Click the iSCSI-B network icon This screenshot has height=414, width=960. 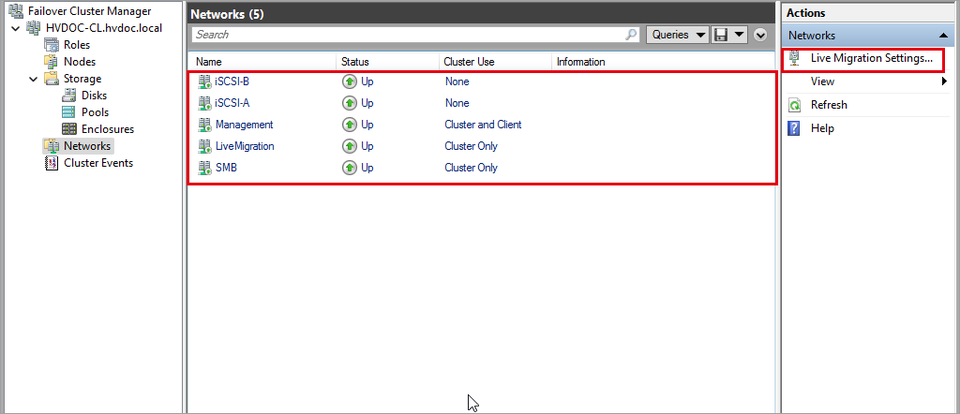click(x=204, y=81)
